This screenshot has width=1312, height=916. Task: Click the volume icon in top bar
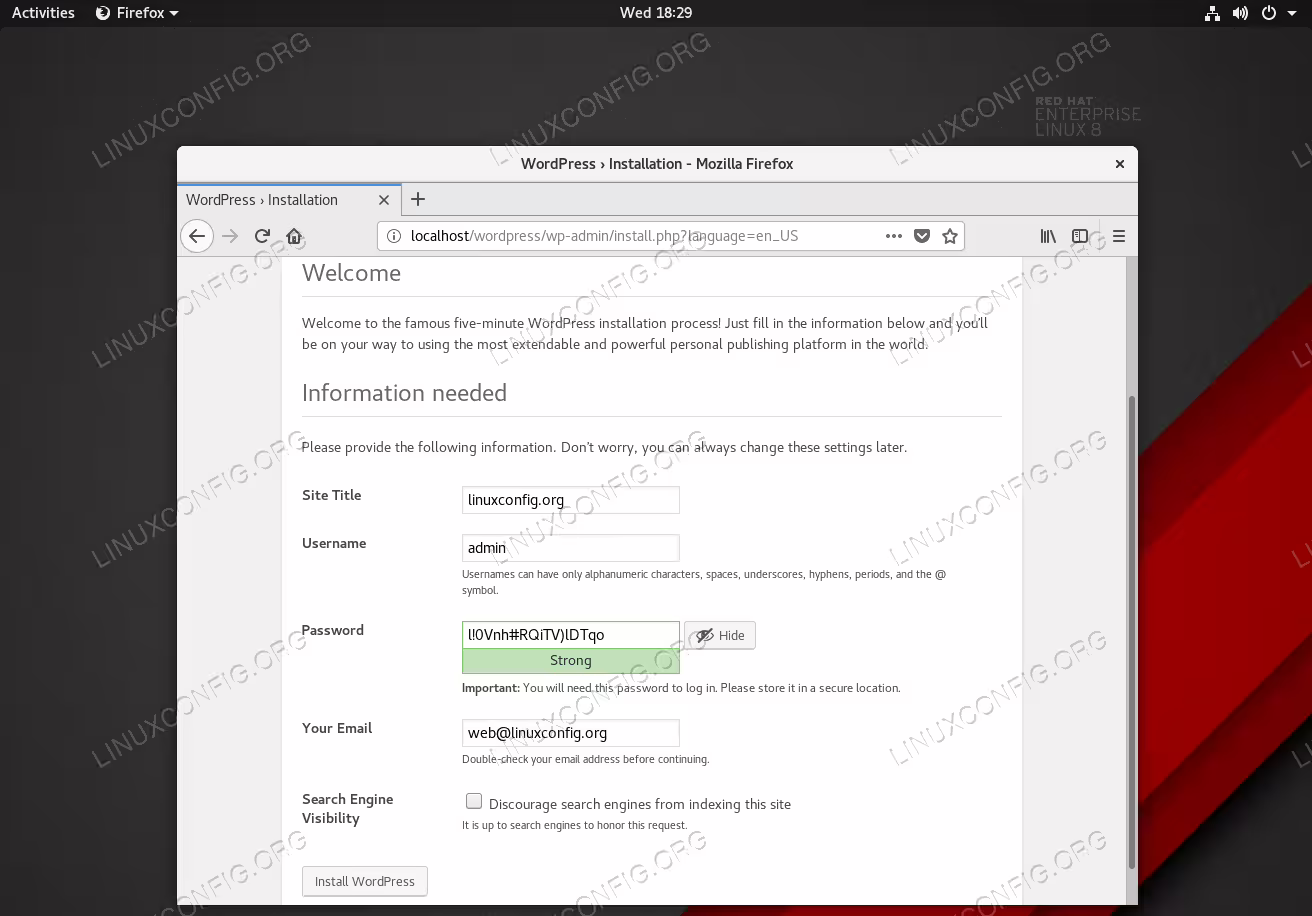(1240, 13)
